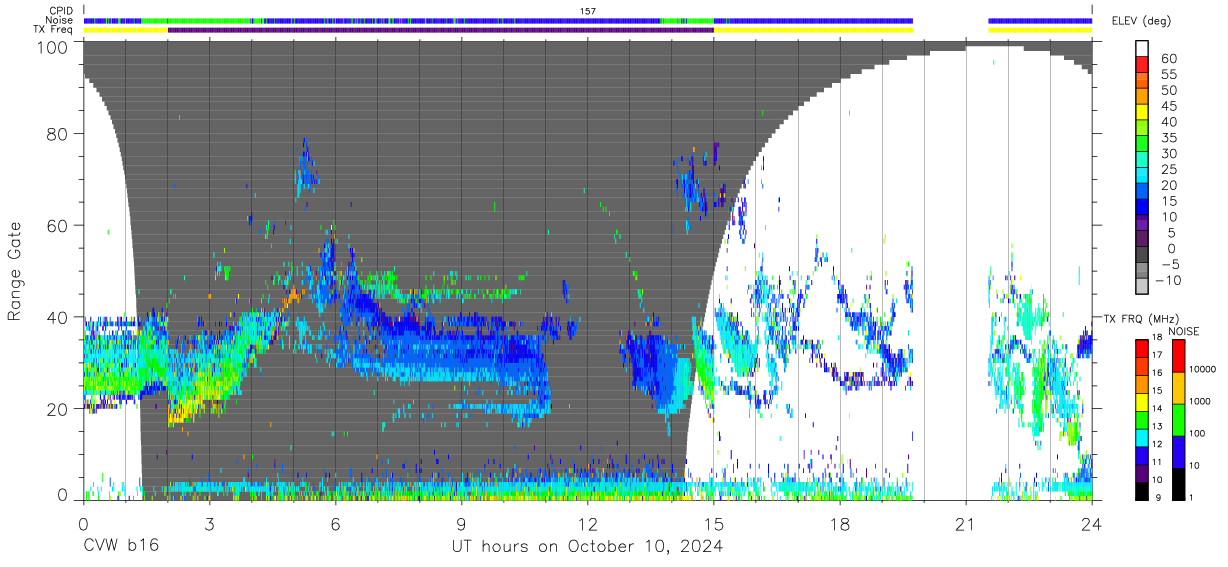The width and height of the screenshot is (1228, 567).
Task: Click the 21 hour label on the UT axis
Action: 966,524
